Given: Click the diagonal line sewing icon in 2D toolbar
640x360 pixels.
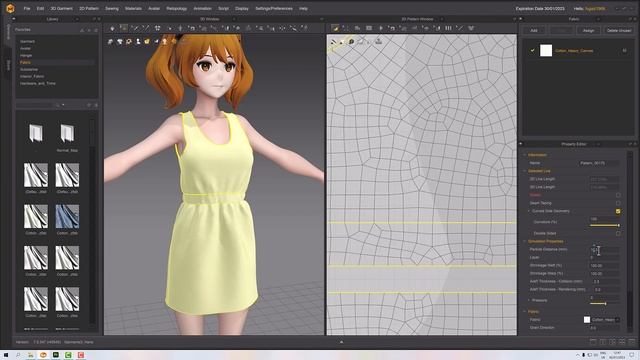Looking at the screenshot, I should coord(460,28).
